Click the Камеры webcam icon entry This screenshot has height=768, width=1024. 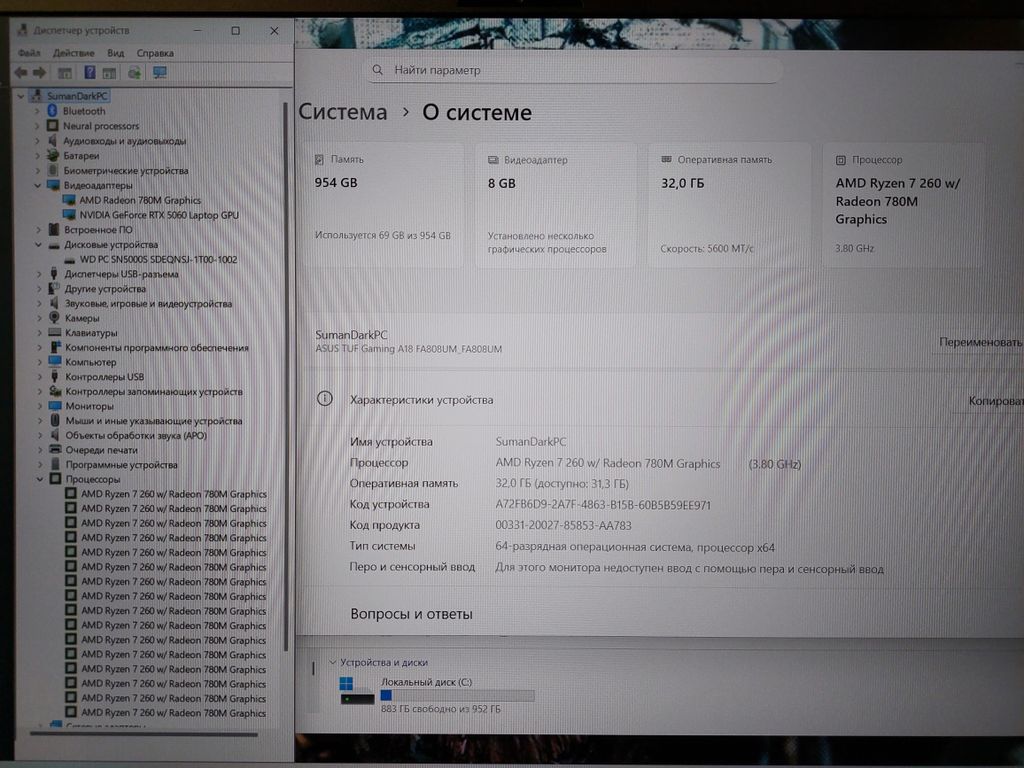pyautogui.click(x=53, y=318)
